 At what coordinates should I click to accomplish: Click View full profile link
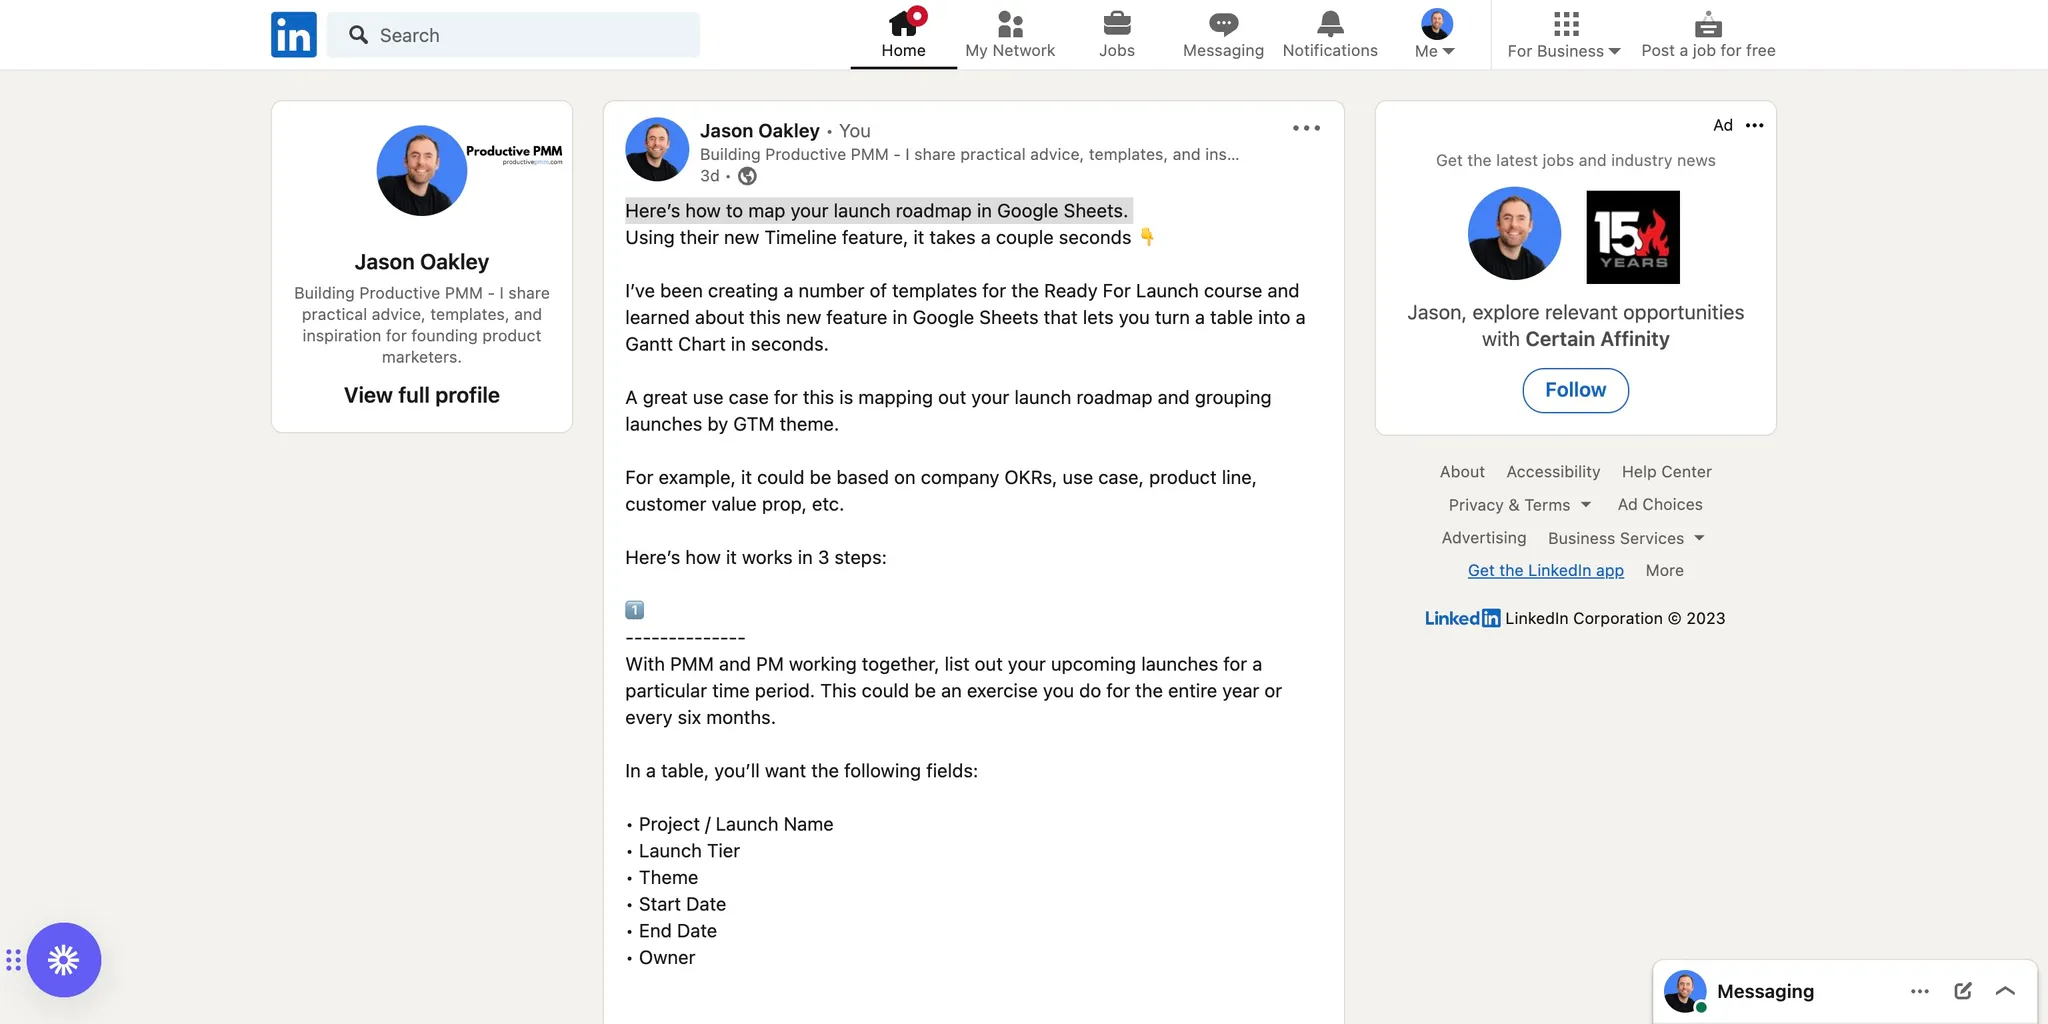click(422, 395)
